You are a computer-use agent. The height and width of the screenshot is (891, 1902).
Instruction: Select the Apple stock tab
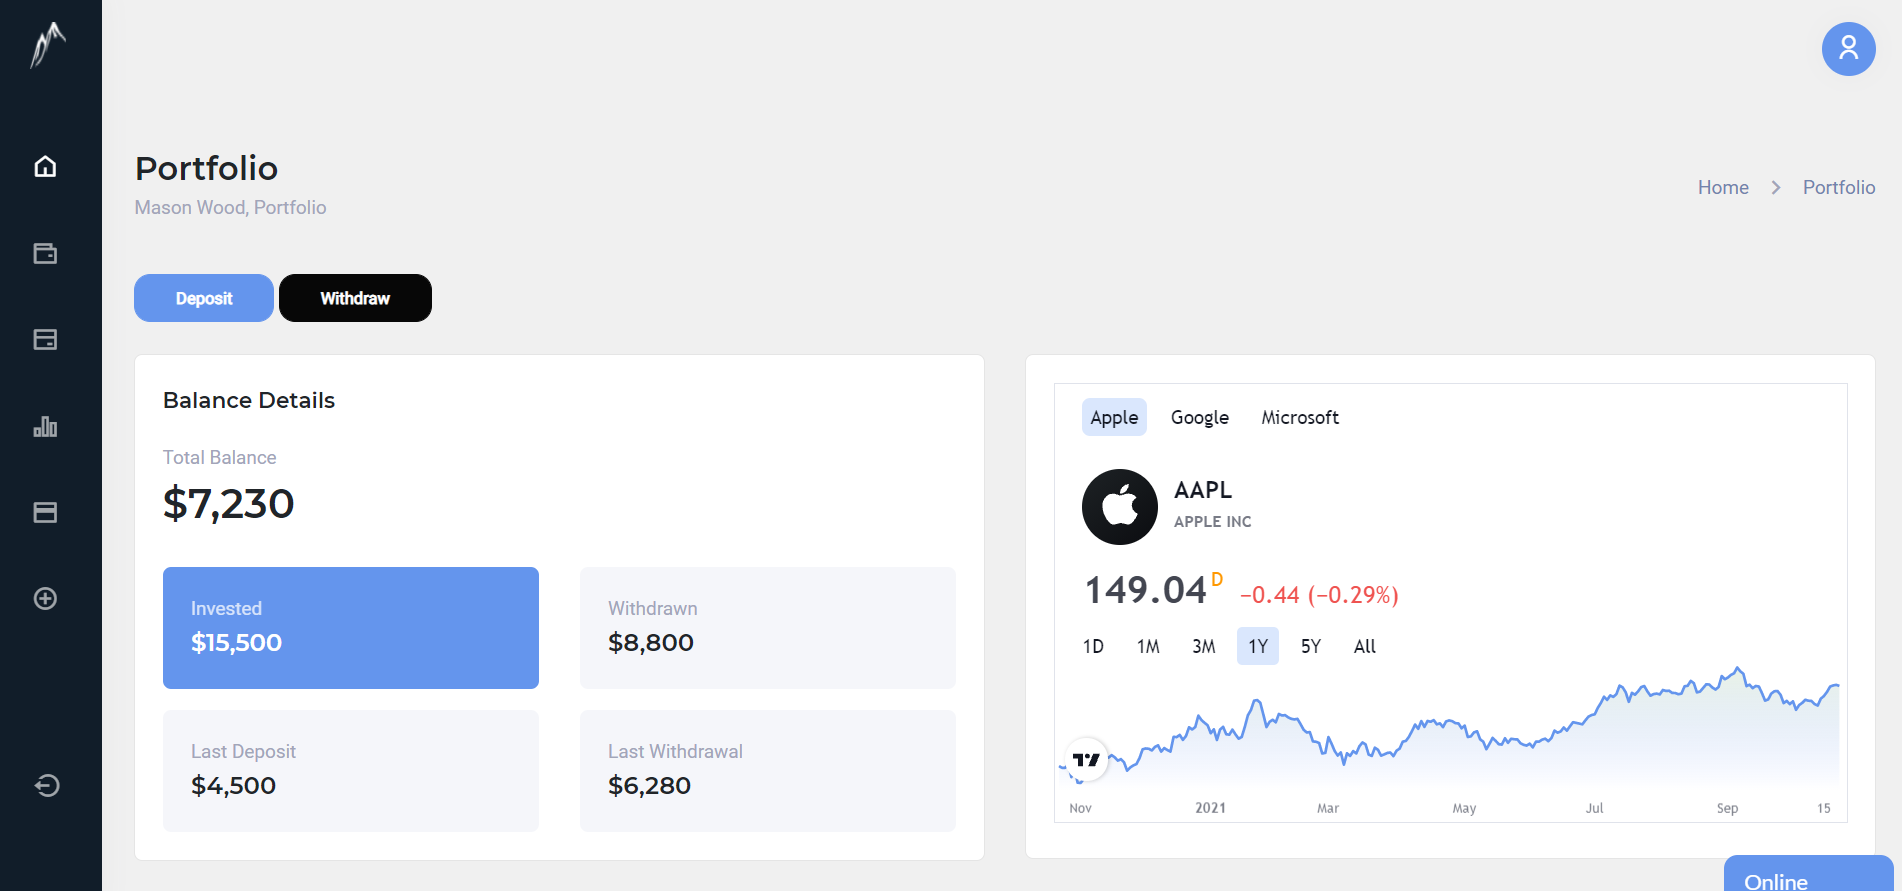(1114, 417)
